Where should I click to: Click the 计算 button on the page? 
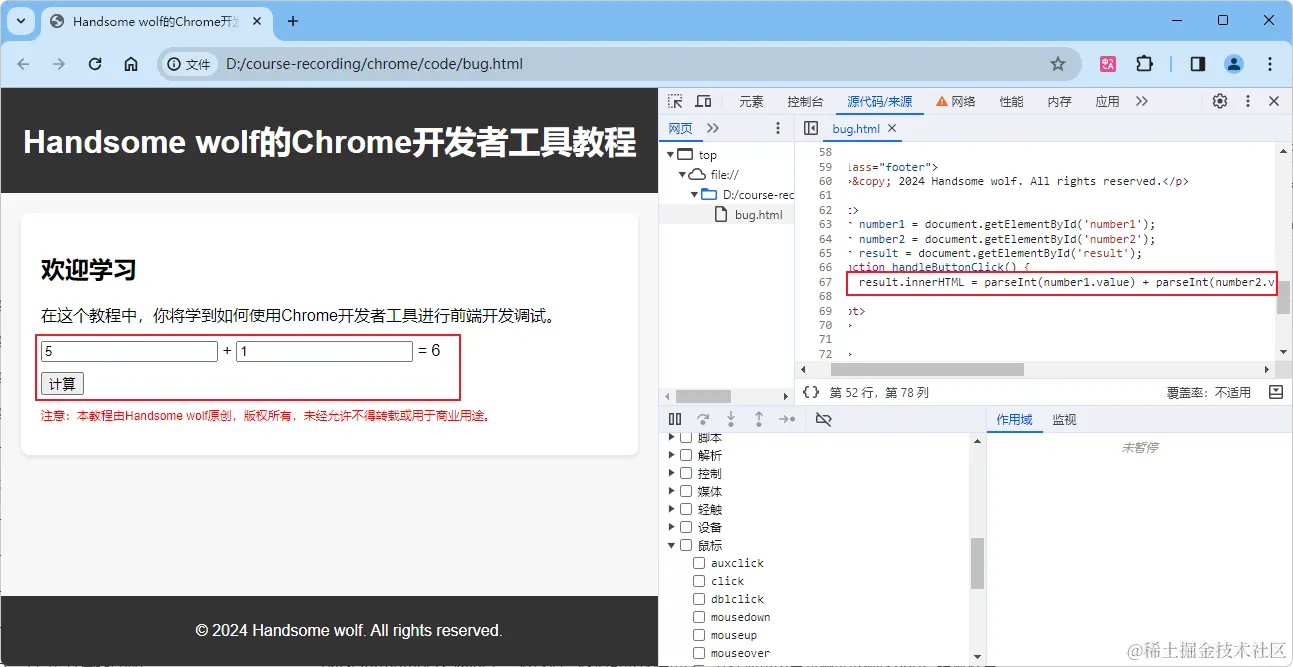[62, 384]
